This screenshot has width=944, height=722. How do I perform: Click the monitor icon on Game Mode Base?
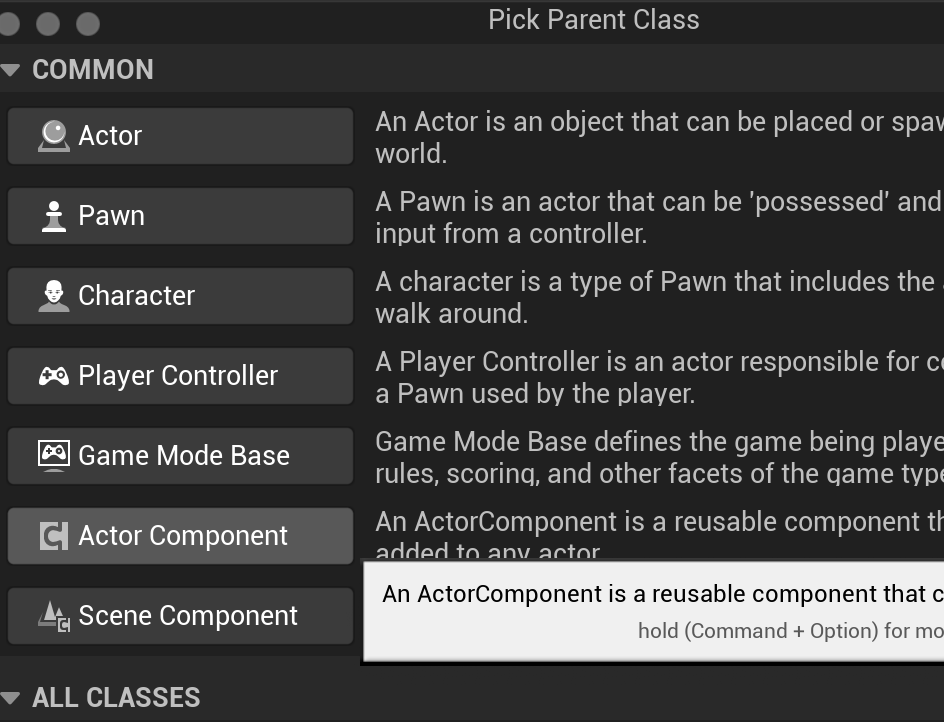click(54, 455)
